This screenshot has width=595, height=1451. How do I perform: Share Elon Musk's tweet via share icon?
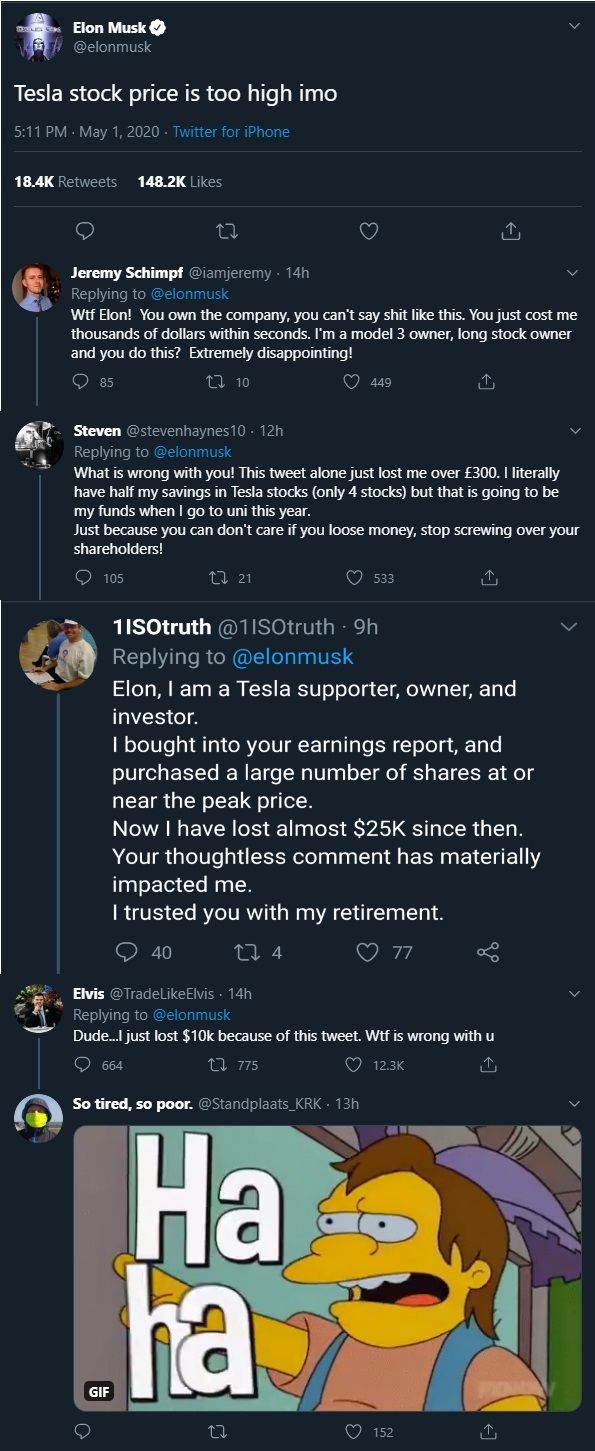510,231
